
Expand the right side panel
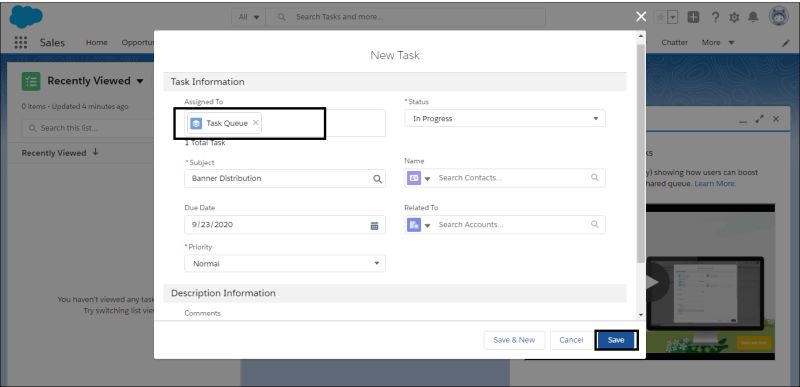pyautogui.click(x=760, y=119)
